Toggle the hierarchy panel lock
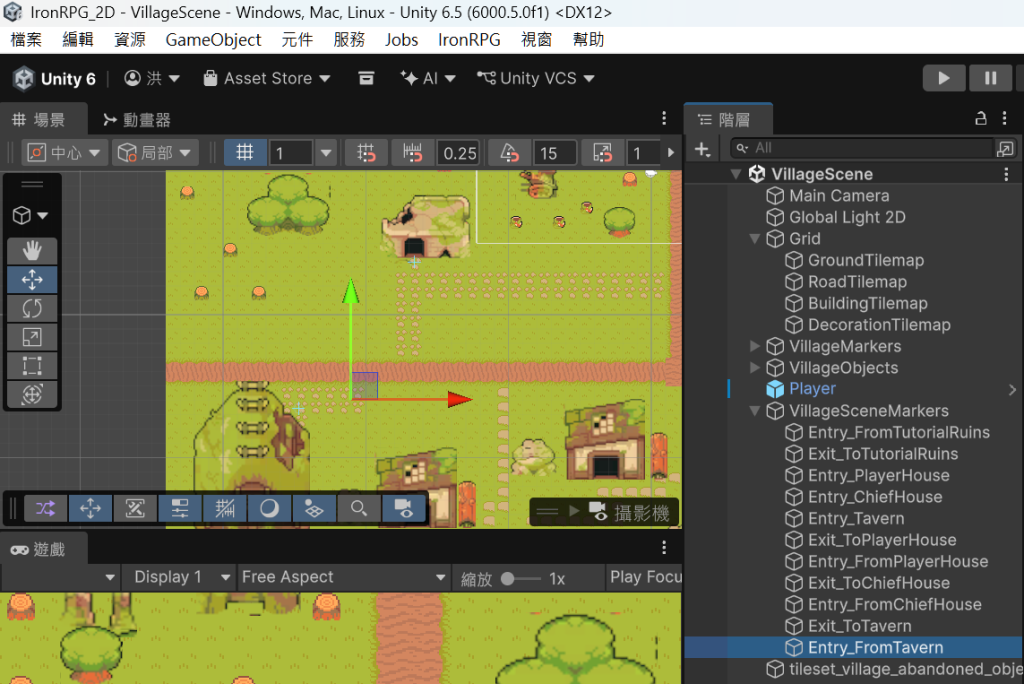 [980, 118]
